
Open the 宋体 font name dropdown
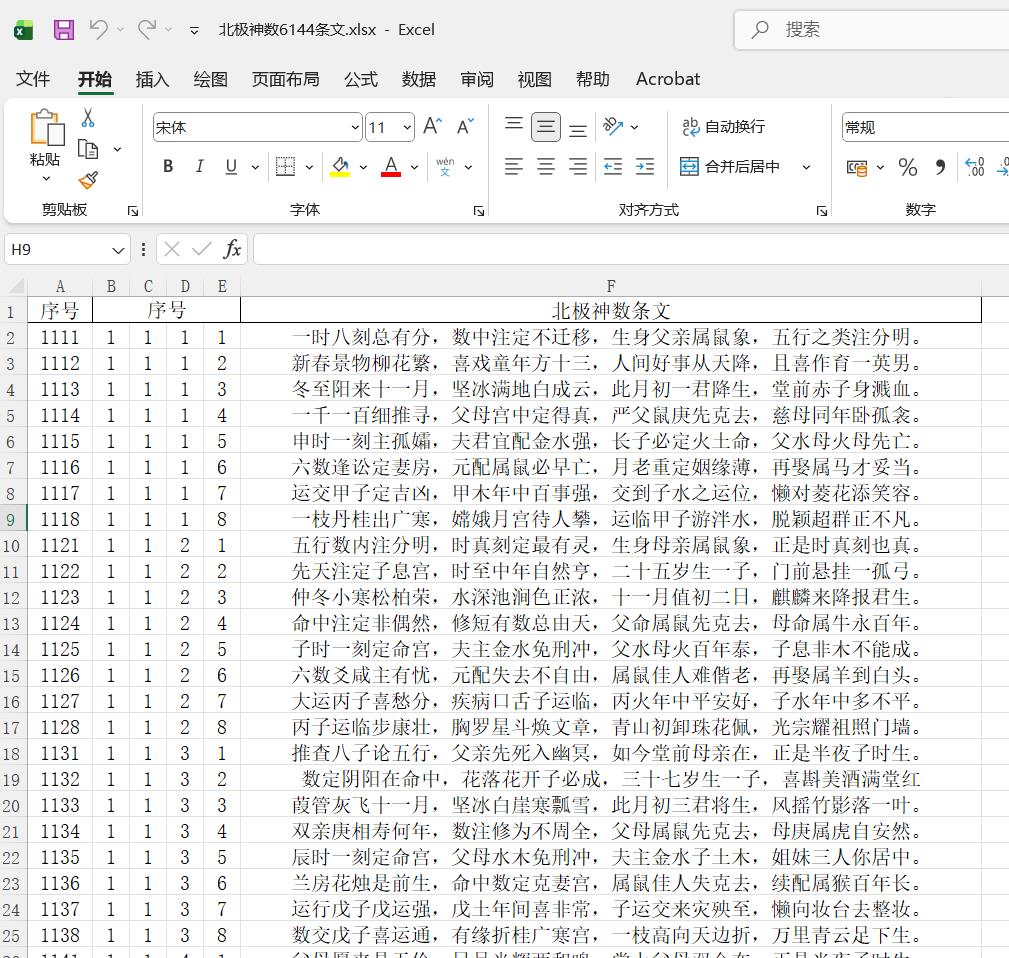pyautogui.click(x=355, y=127)
